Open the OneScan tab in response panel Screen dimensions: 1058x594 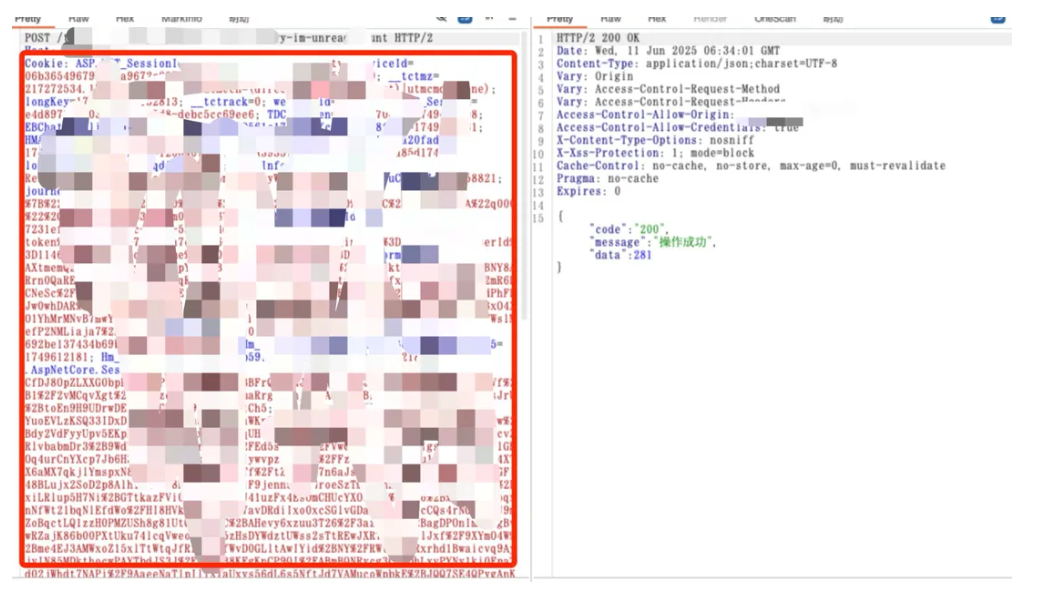coord(774,18)
